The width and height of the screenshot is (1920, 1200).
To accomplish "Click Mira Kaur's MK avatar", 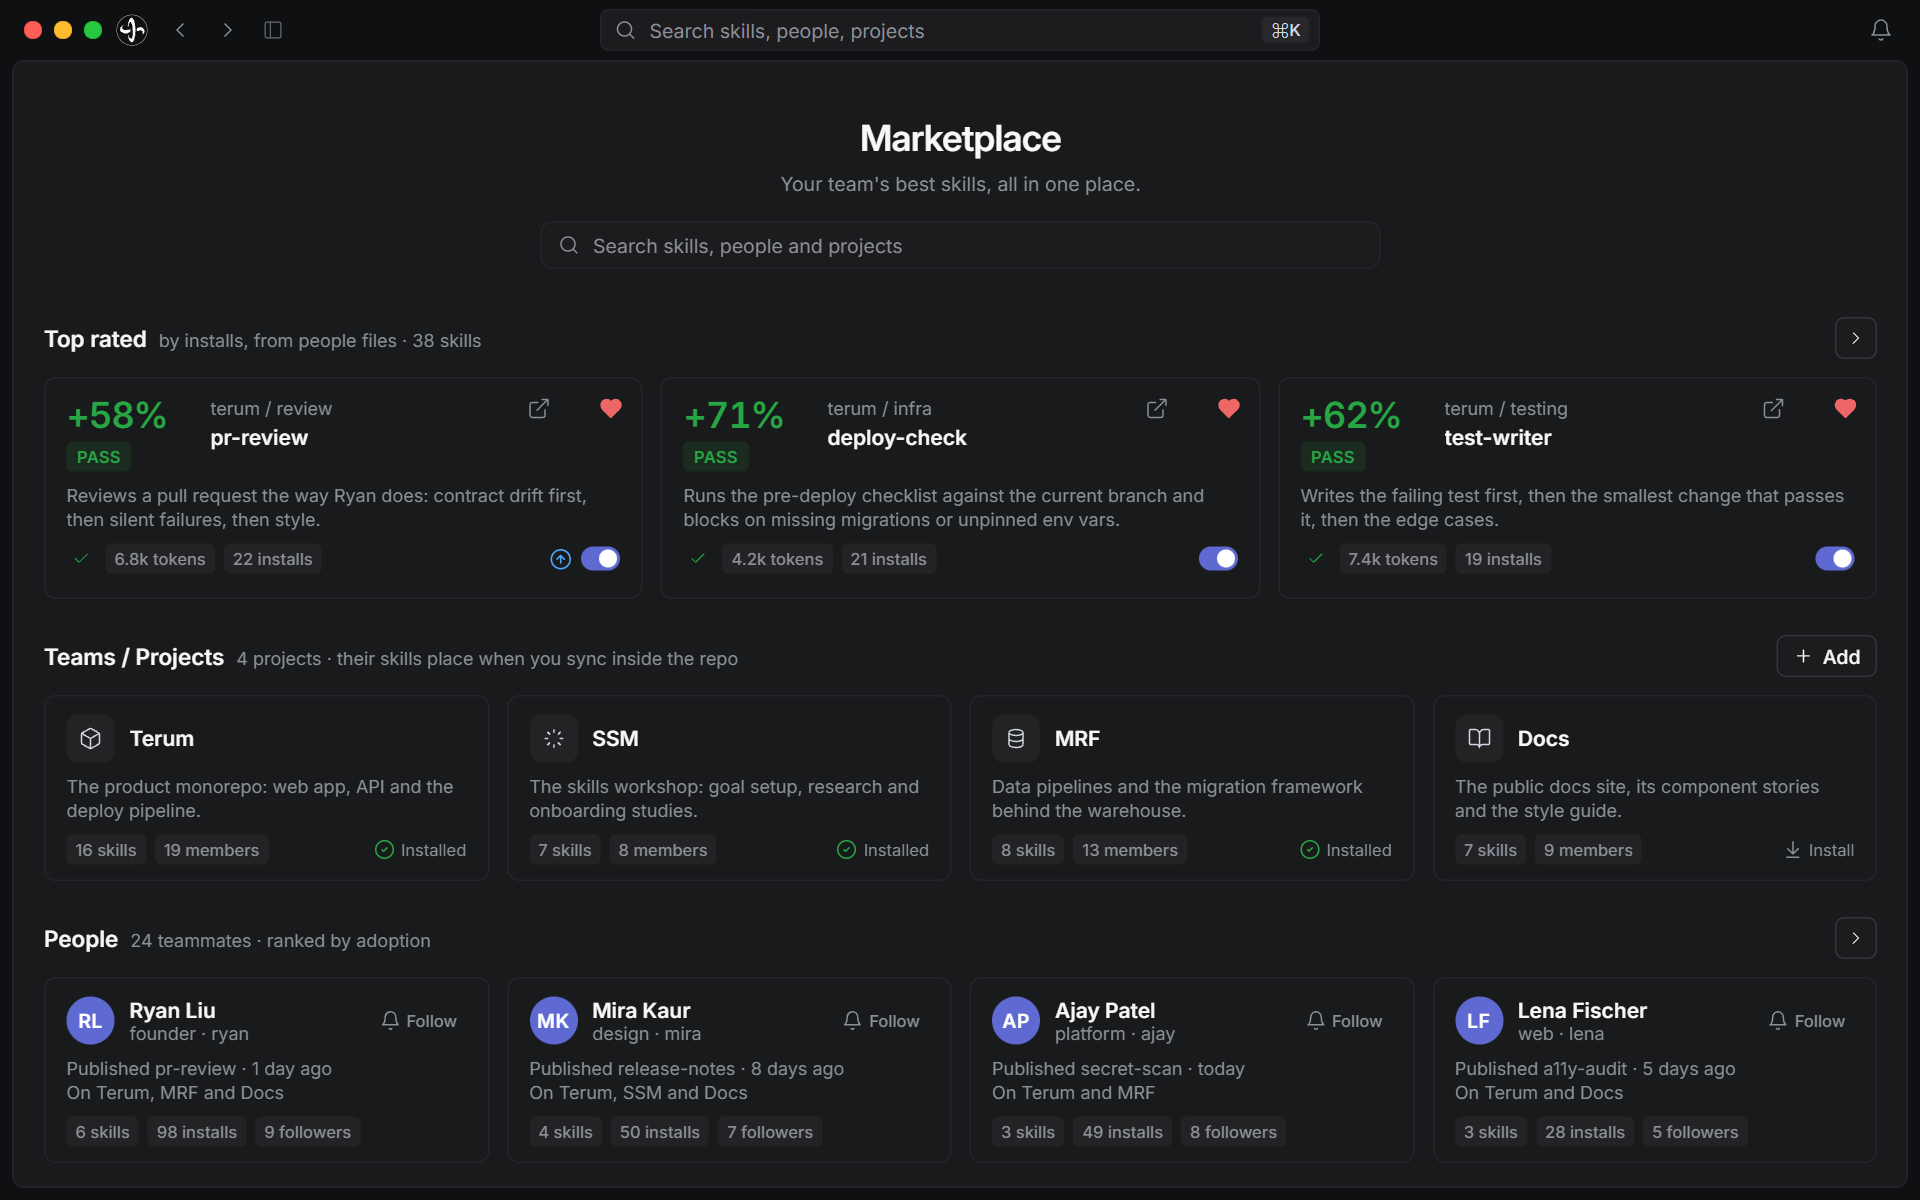I will click(553, 1021).
